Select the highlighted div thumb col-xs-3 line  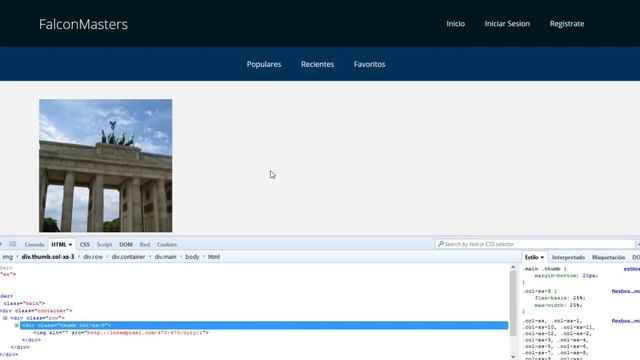(x=264, y=325)
